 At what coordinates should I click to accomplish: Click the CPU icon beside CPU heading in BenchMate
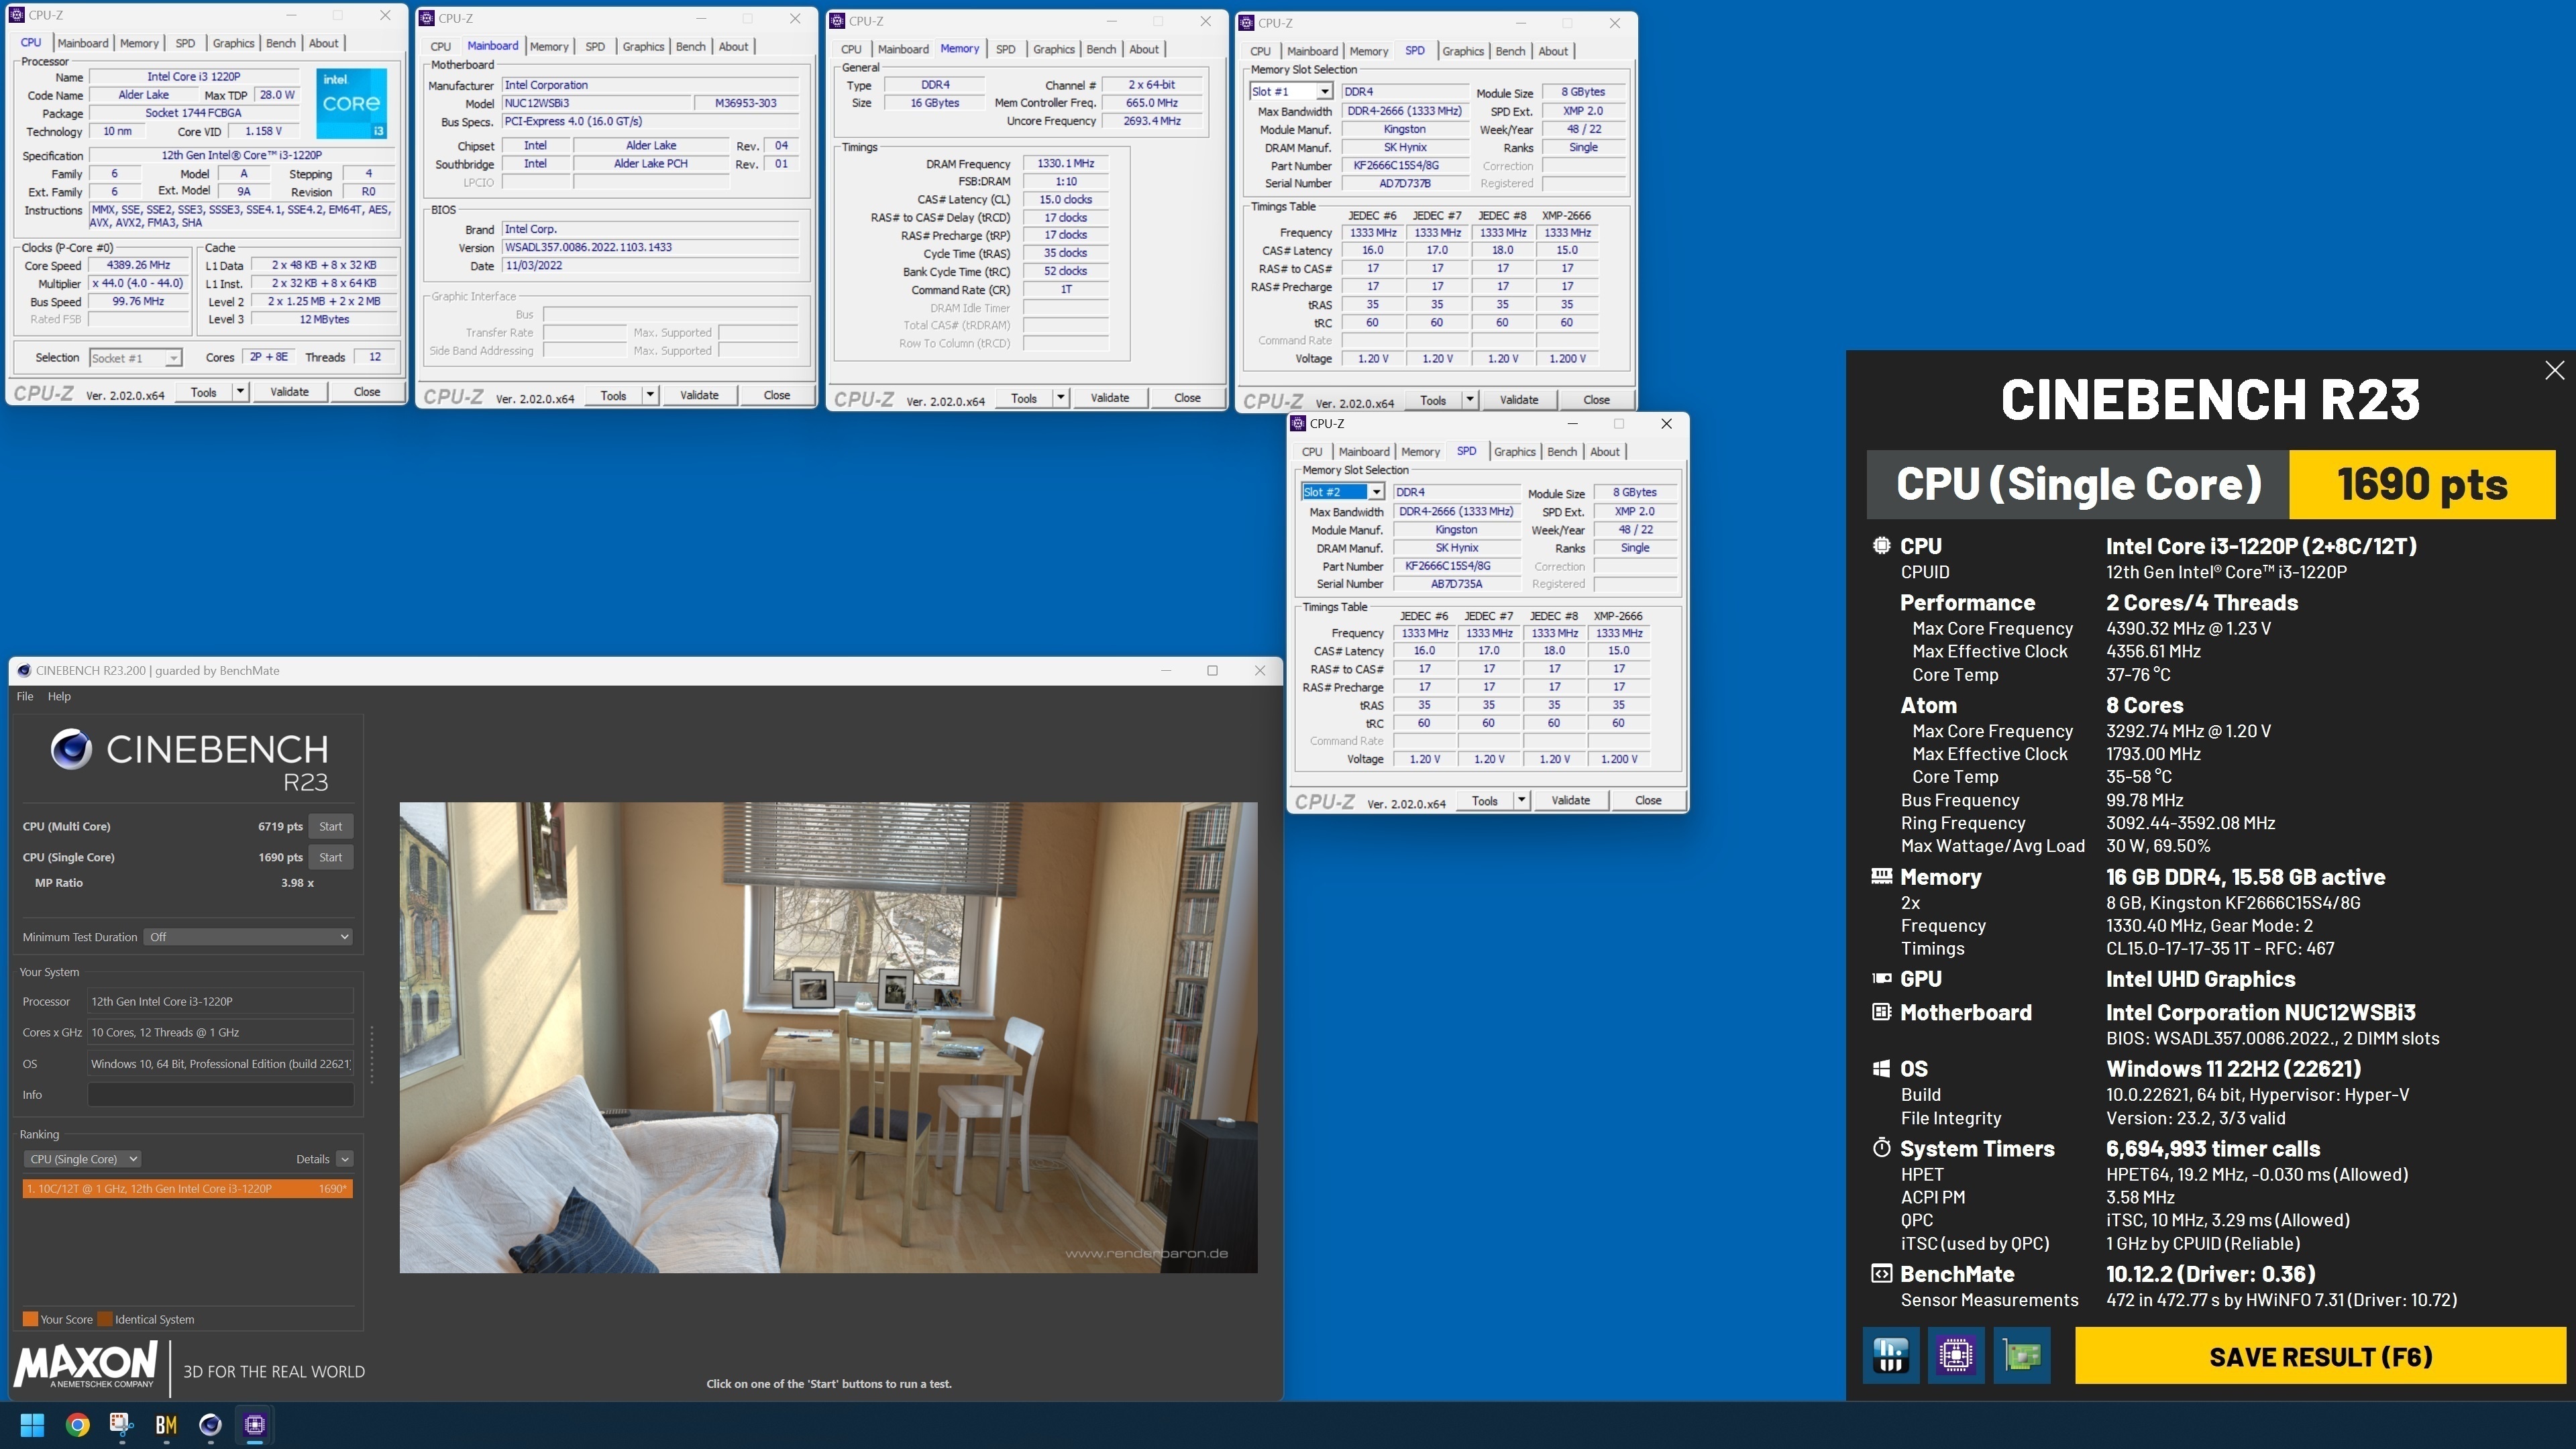point(1881,546)
